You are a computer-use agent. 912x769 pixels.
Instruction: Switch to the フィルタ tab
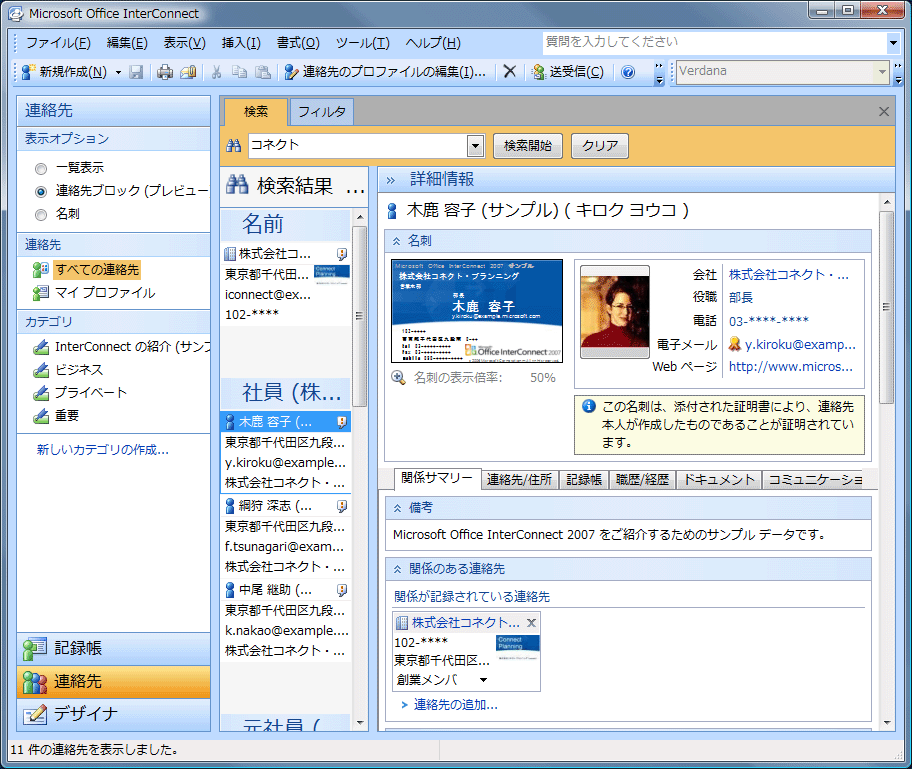pos(322,112)
